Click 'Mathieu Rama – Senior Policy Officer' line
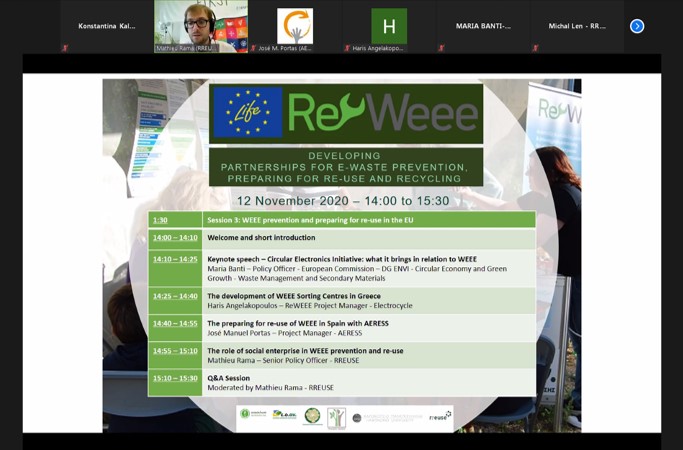This screenshot has width=683, height=450. [x=283, y=361]
